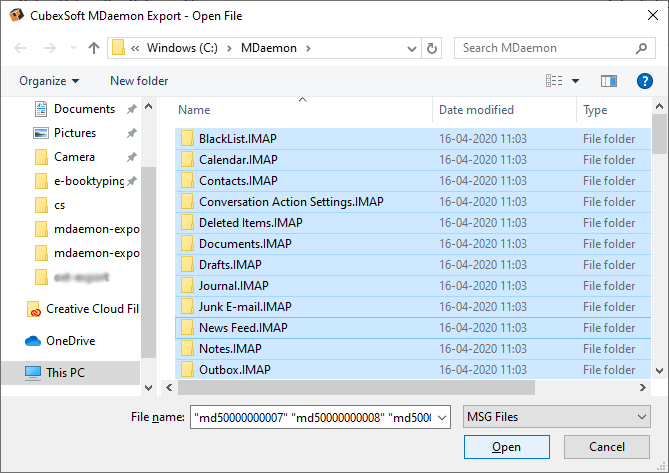Click the Open button
Screen dimensions: 669x473
pos(506,447)
